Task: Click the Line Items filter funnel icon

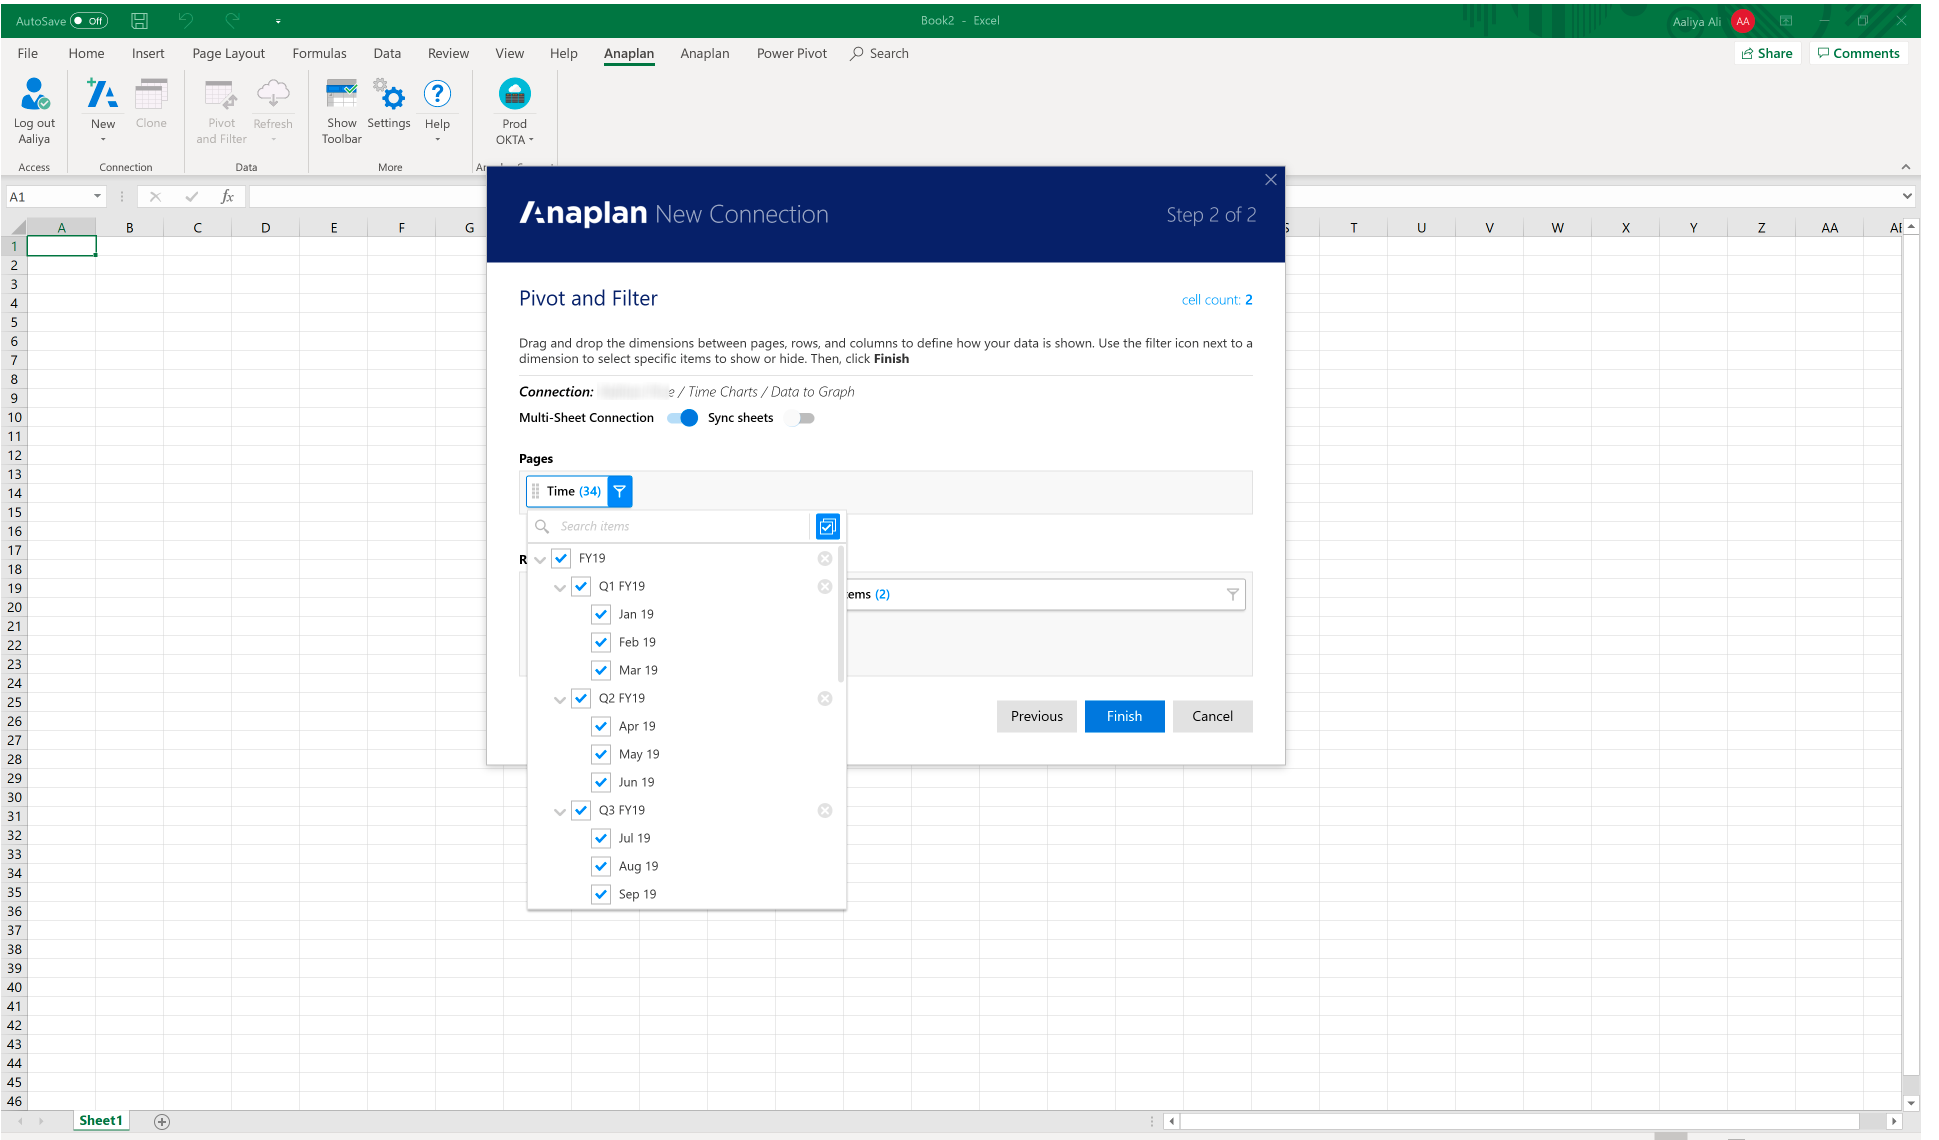Action: pos(1232,594)
